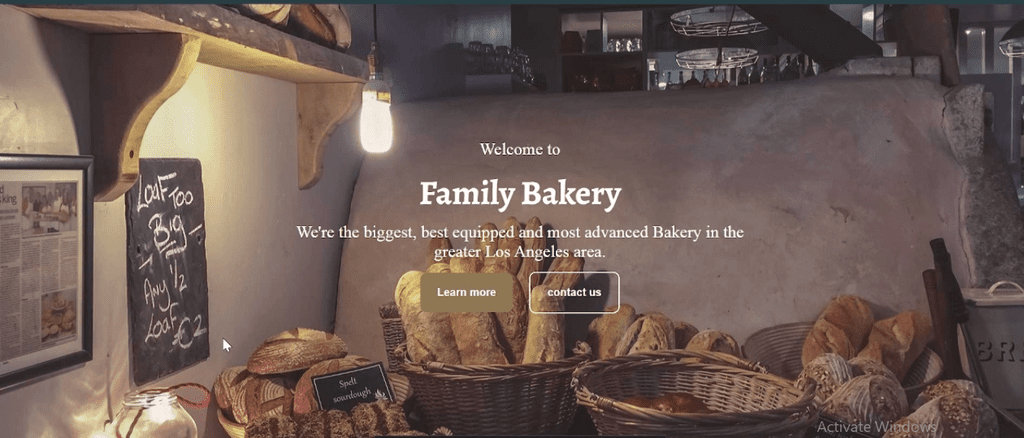Click the framed newspaper article
This screenshot has width=1024, height=438.
(x=44, y=268)
